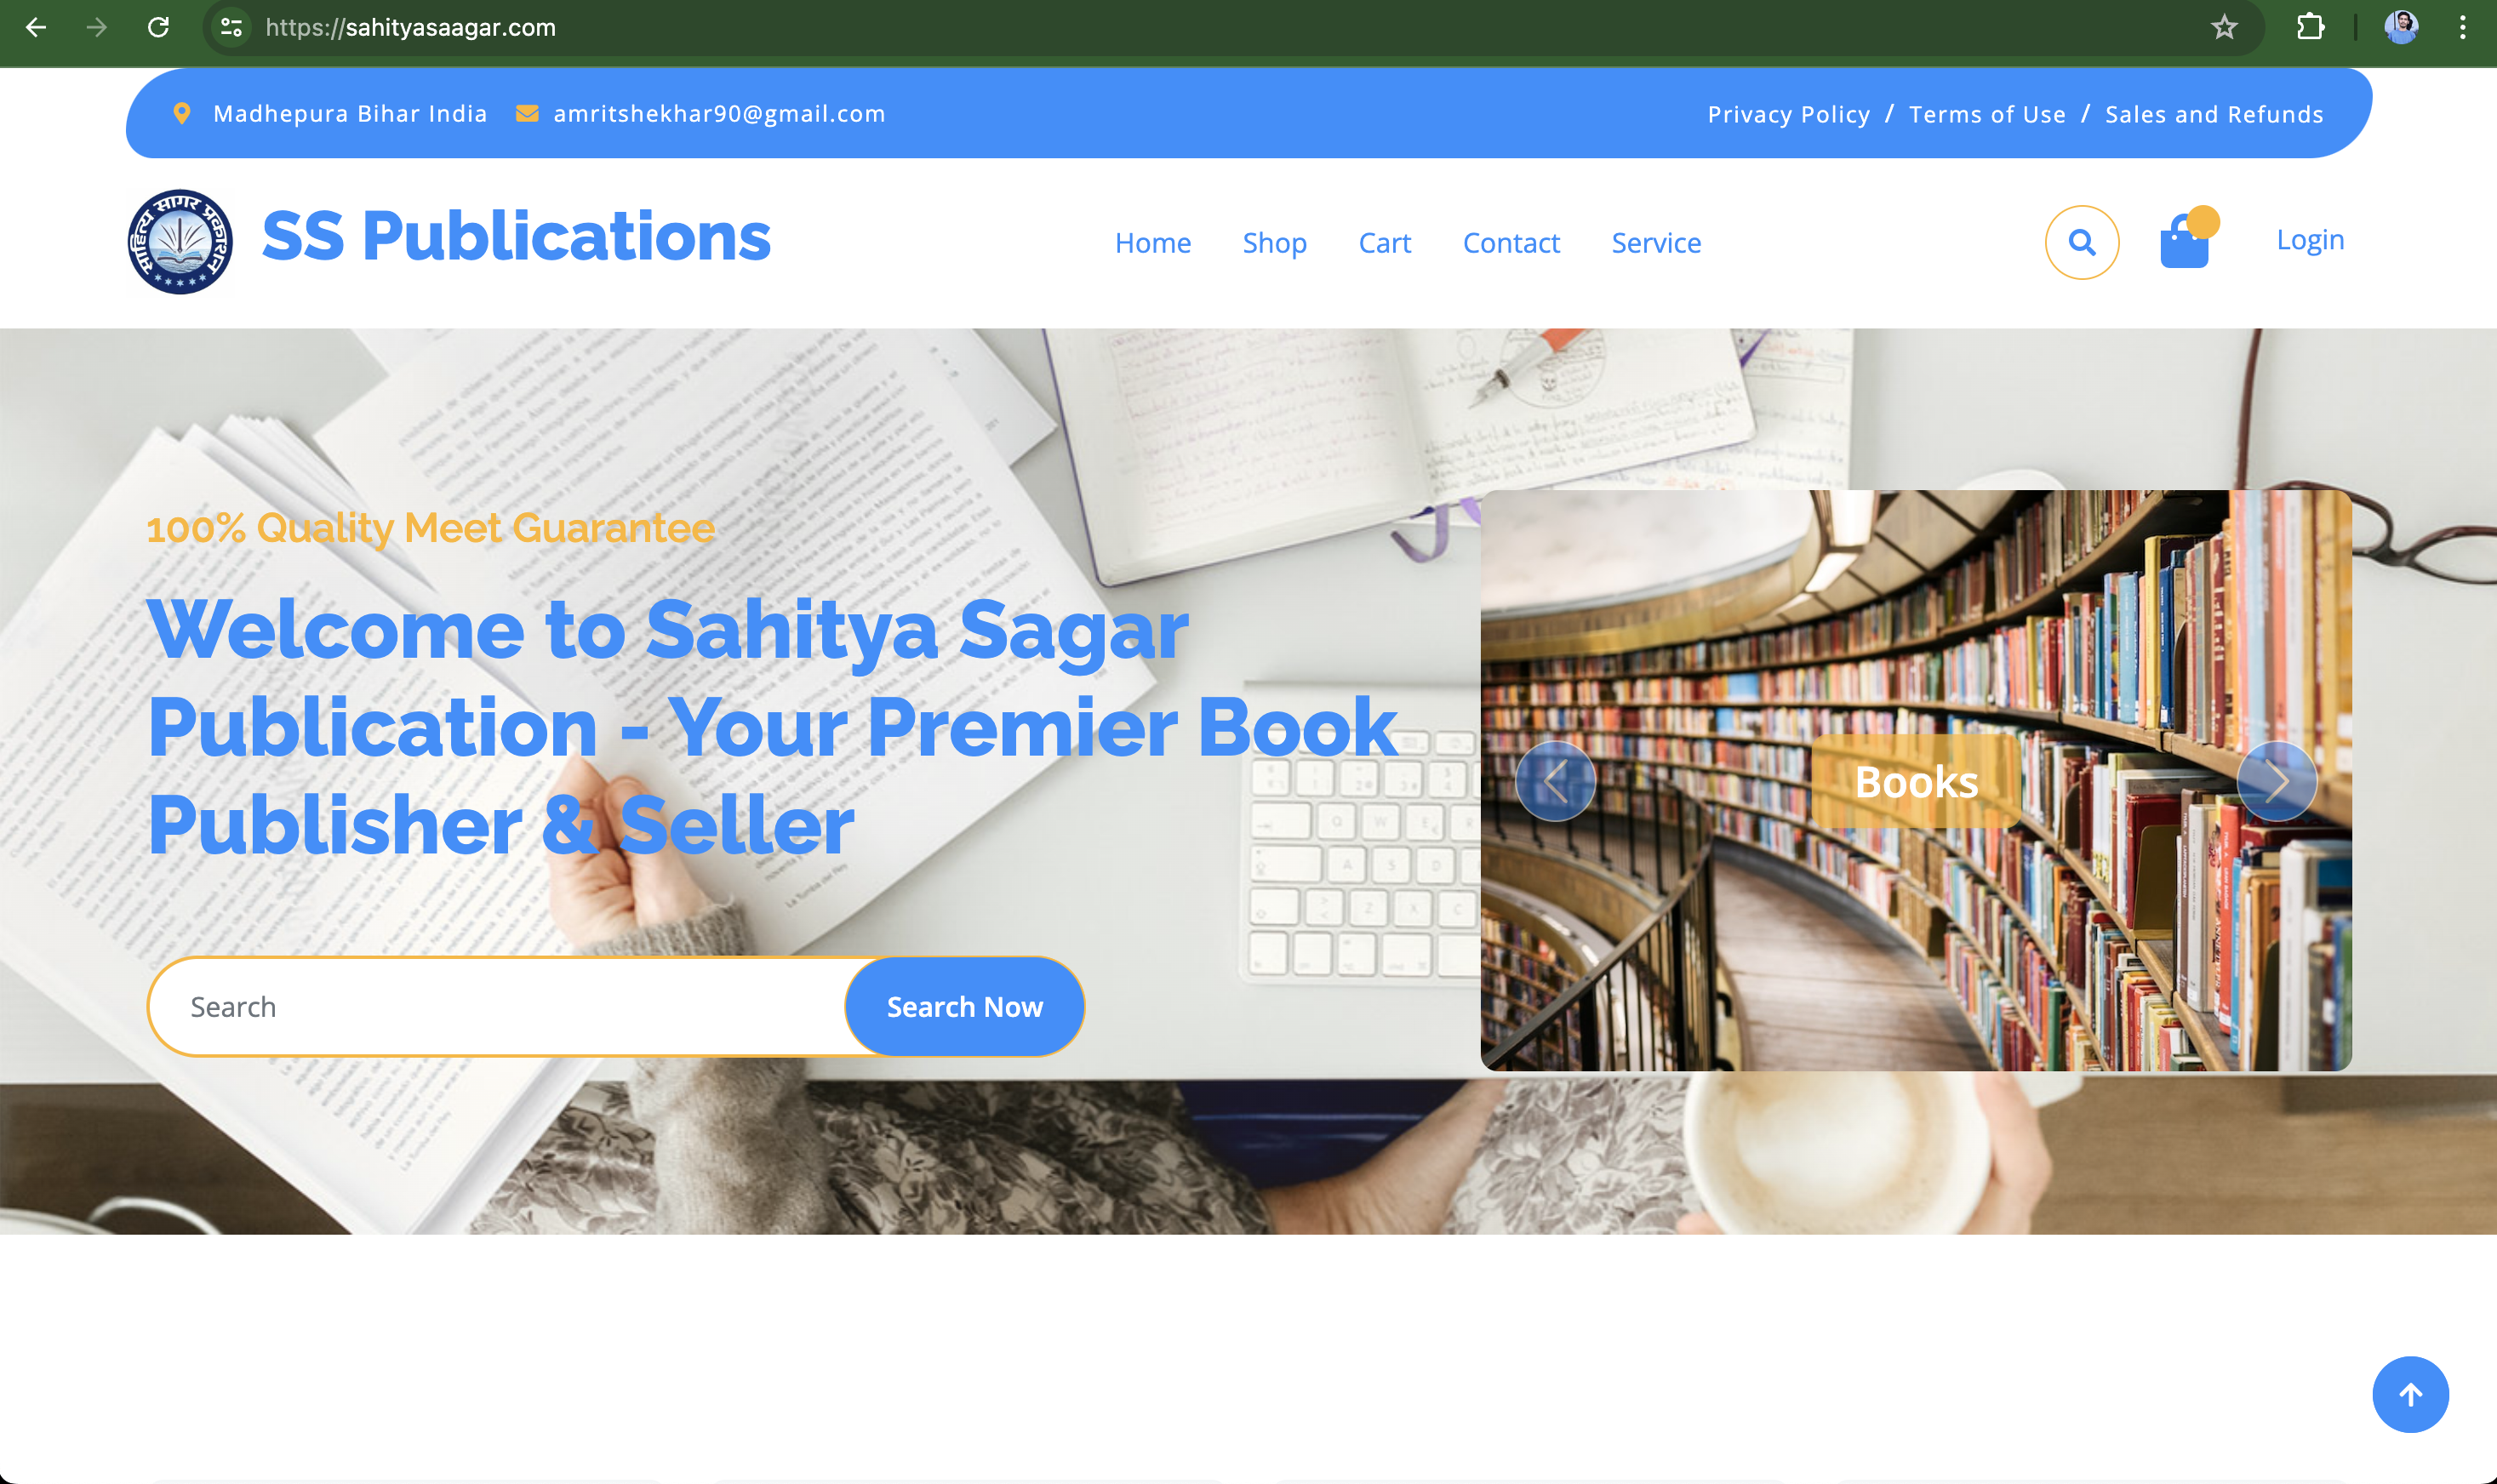2497x1484 pixels.
Task: Open the browser extensions puzzle icon
Action: 2310,27
